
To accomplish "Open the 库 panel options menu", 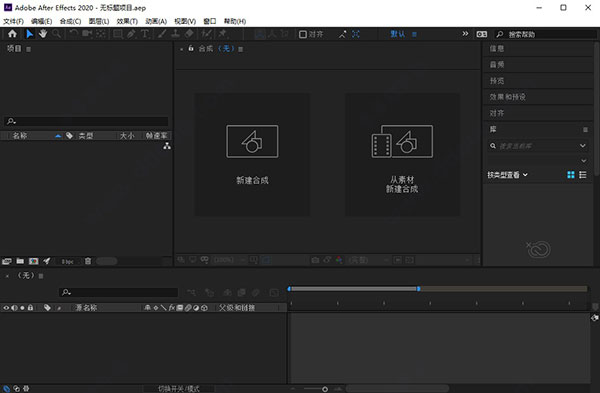I will pos(585,130).
